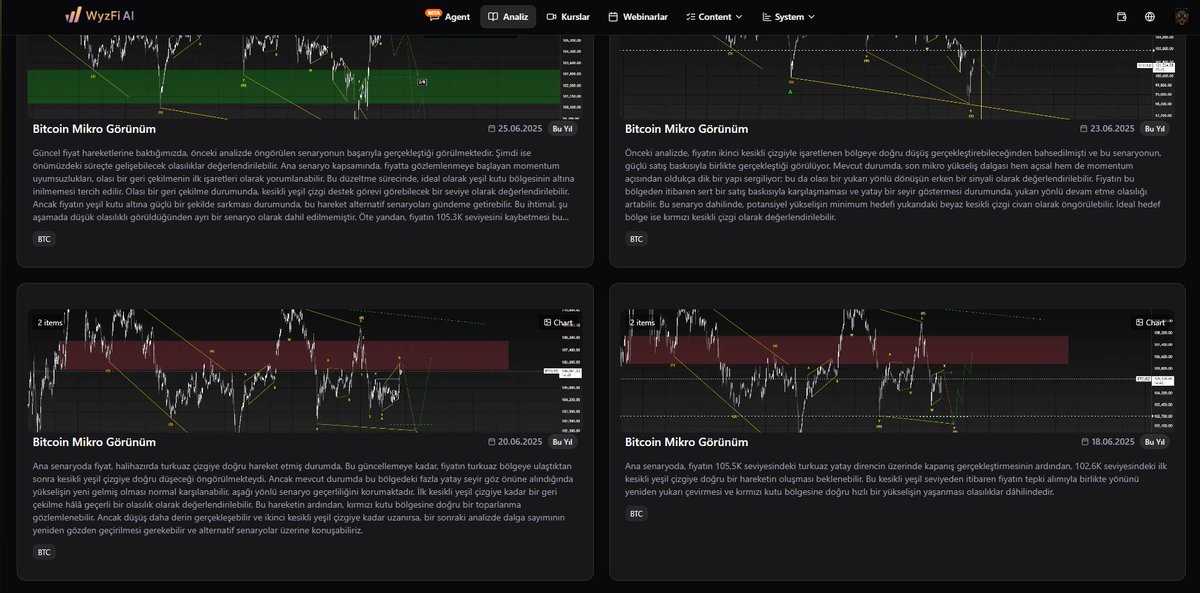Click the date text 20.06.2025
1200x593 pixels.
[521, 442]
